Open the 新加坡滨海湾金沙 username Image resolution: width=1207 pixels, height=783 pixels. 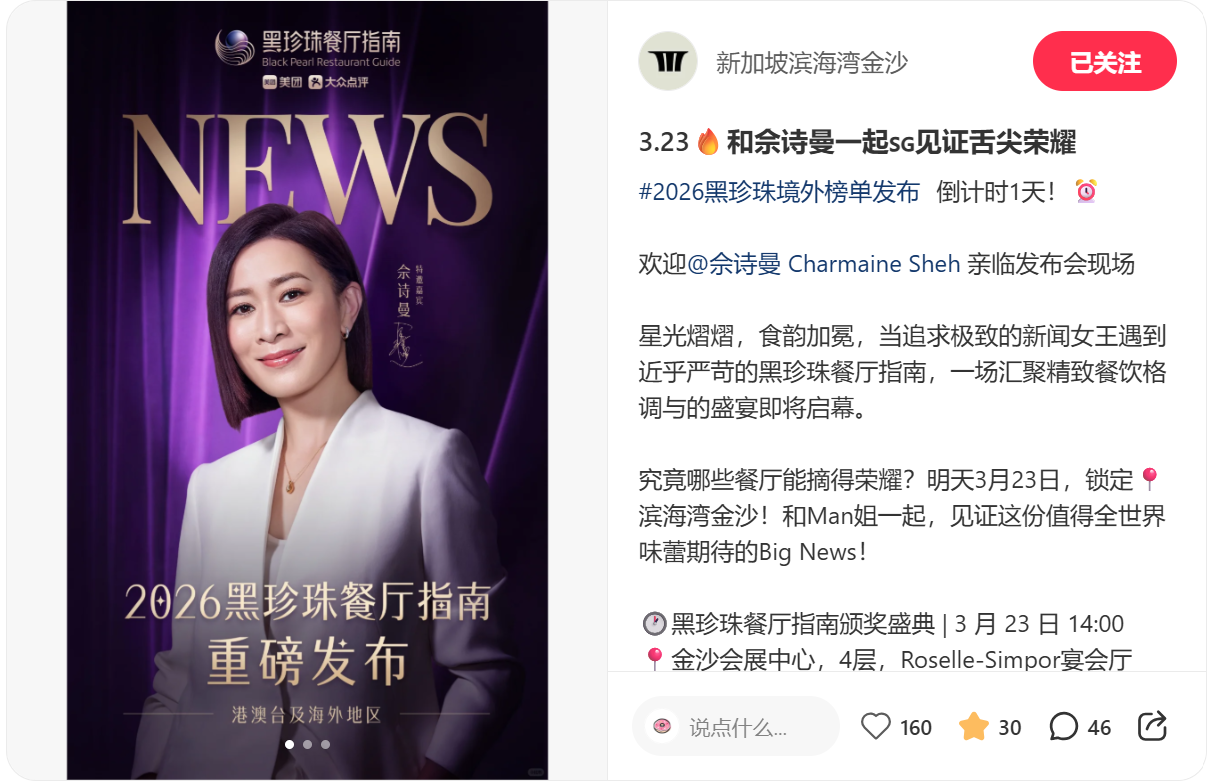pos(812,63)
